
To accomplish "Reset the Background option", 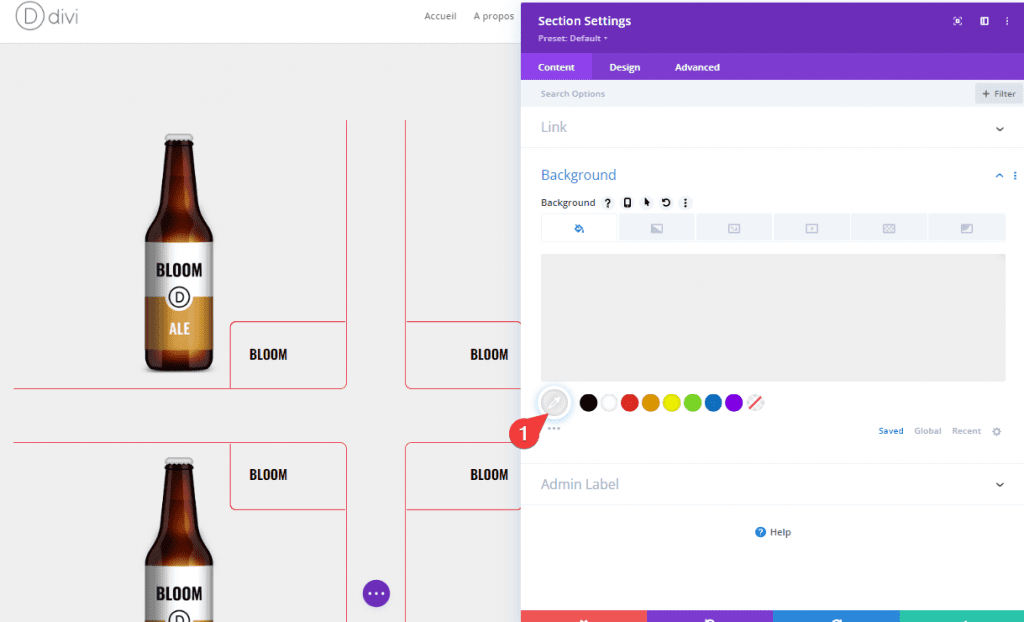I will (x=666, y=203).
